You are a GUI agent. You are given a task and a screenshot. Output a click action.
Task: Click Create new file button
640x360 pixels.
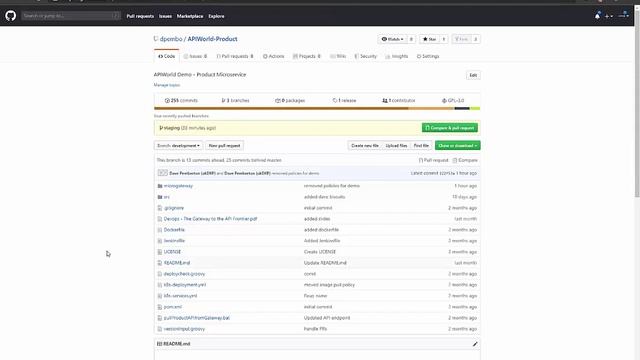click(x=365, y=146)
